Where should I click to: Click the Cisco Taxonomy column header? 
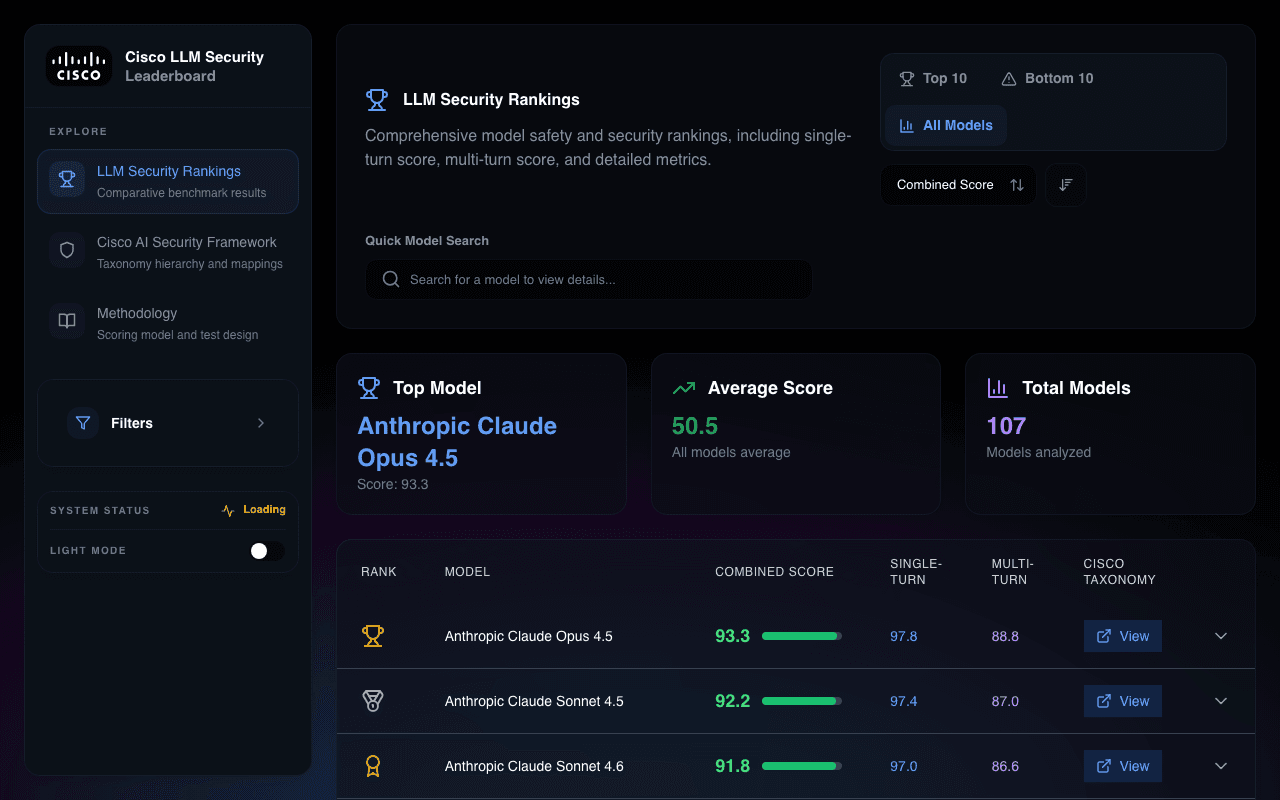(x=1119, y=572)
